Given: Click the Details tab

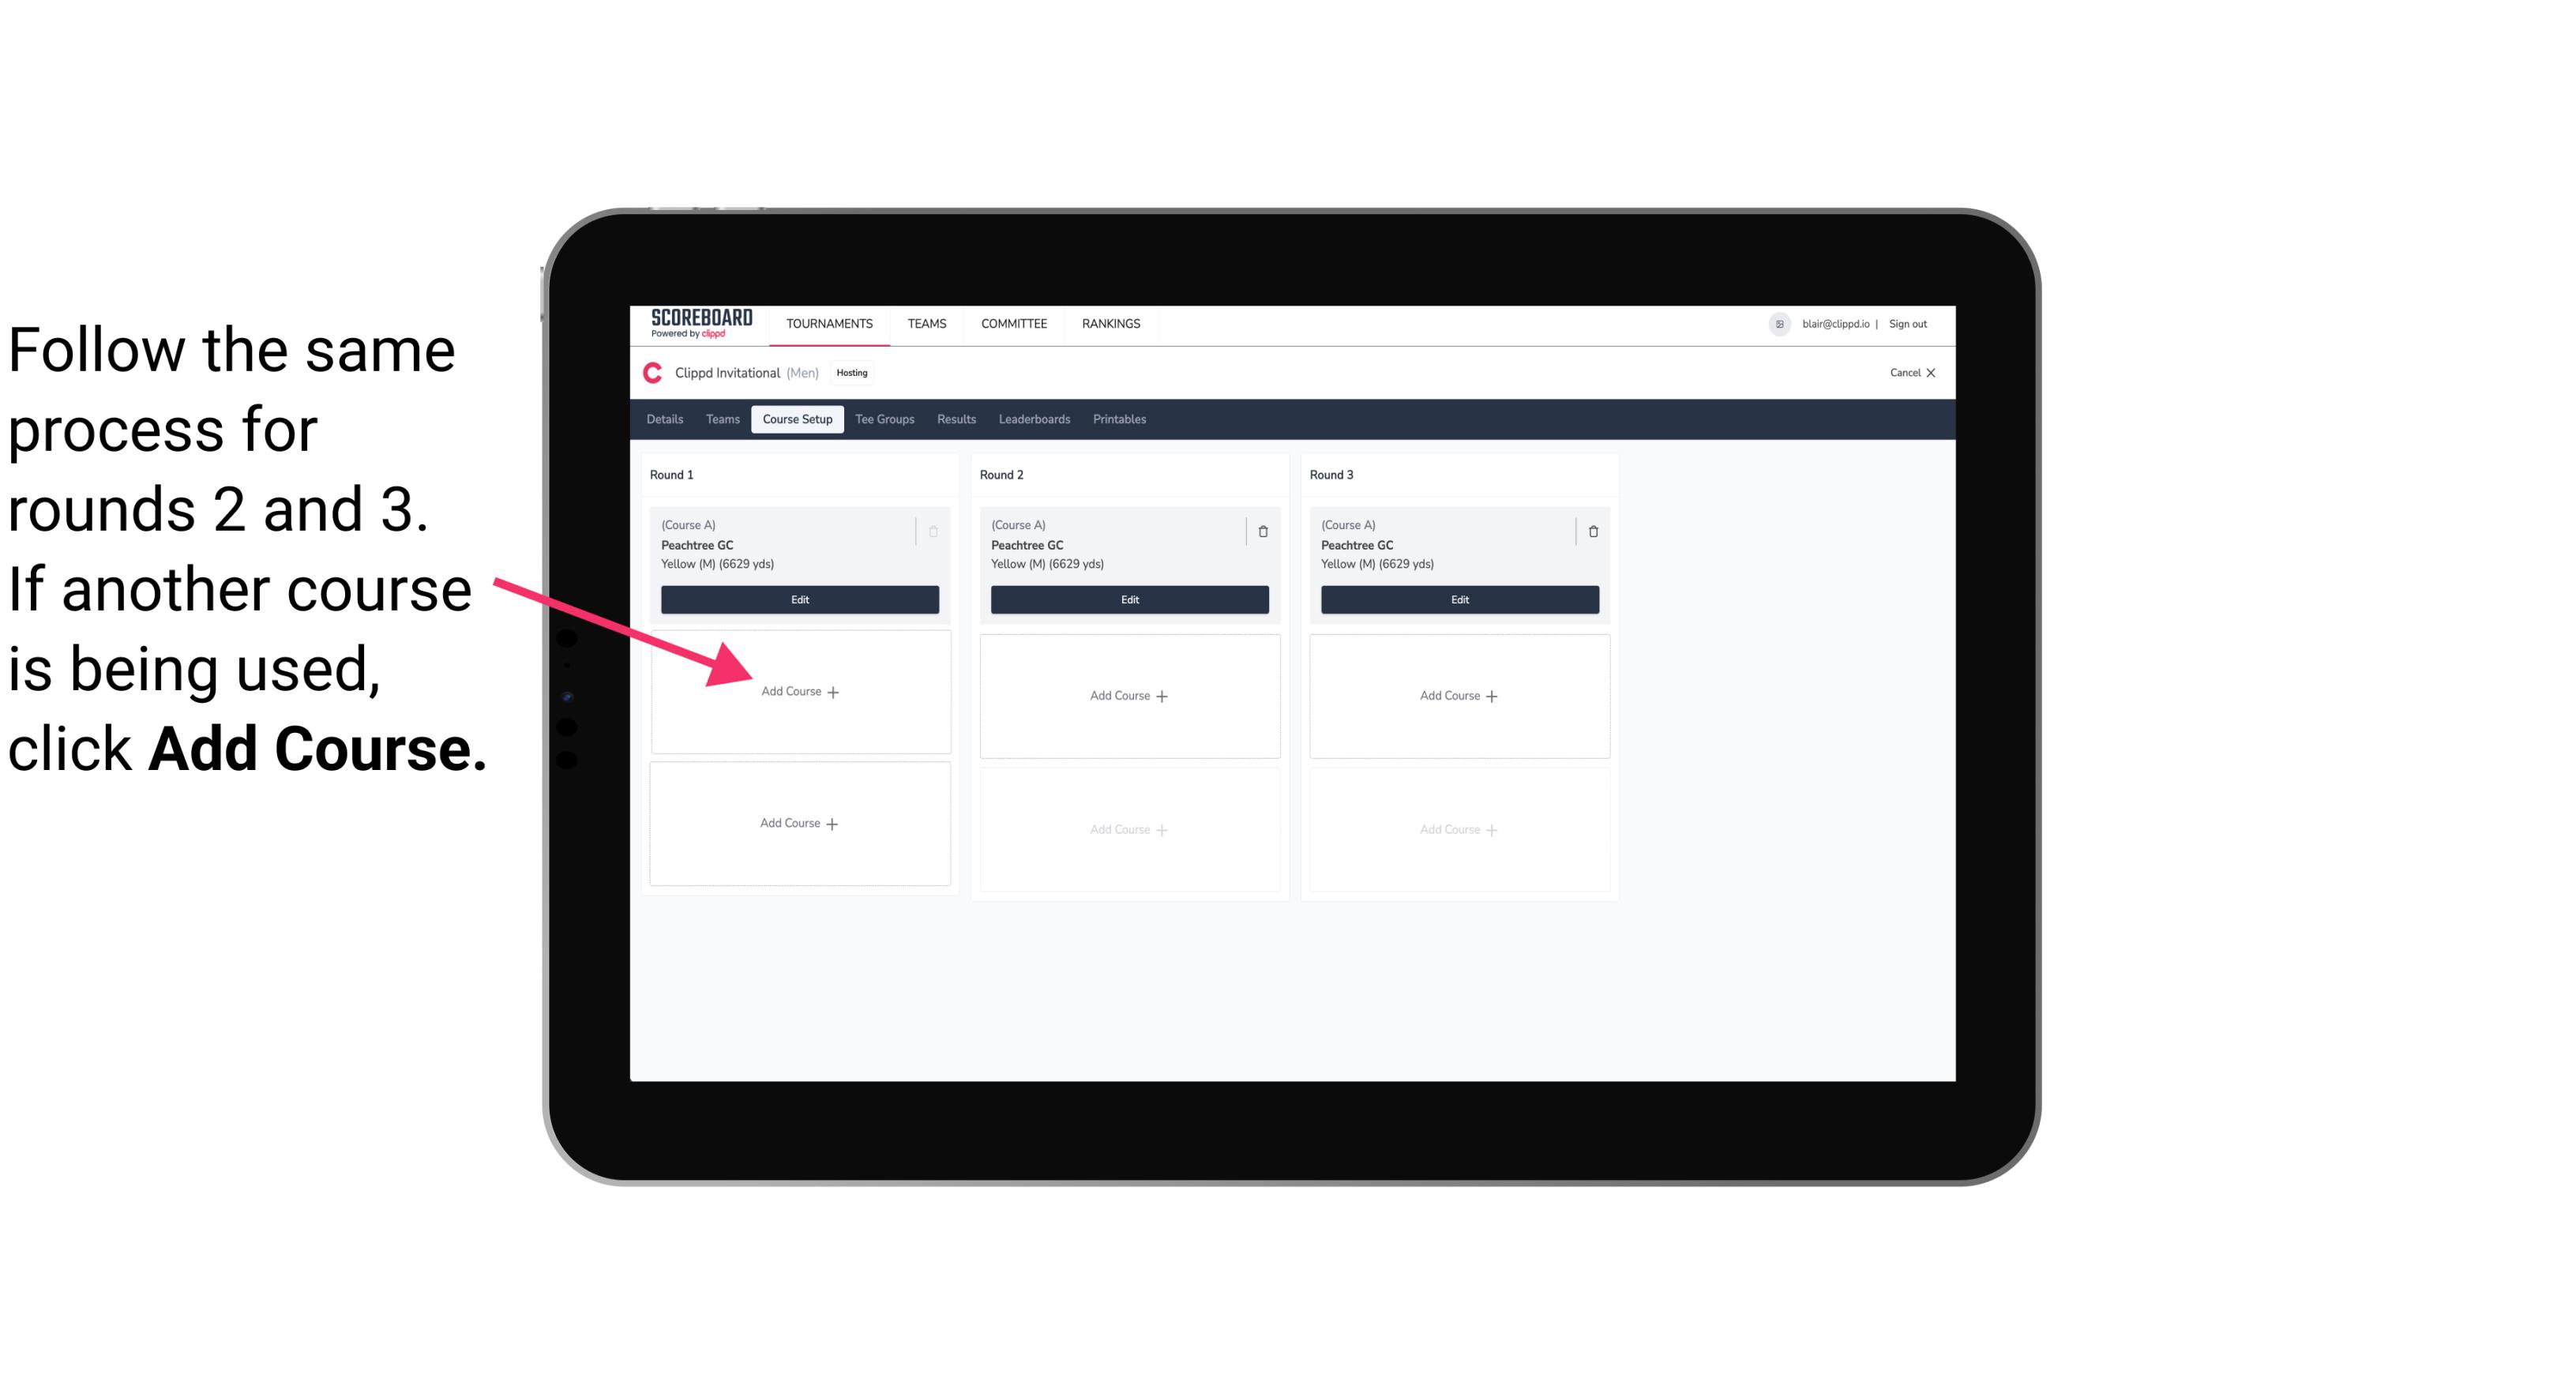Looking at the screenshot, I should point(666,419).
